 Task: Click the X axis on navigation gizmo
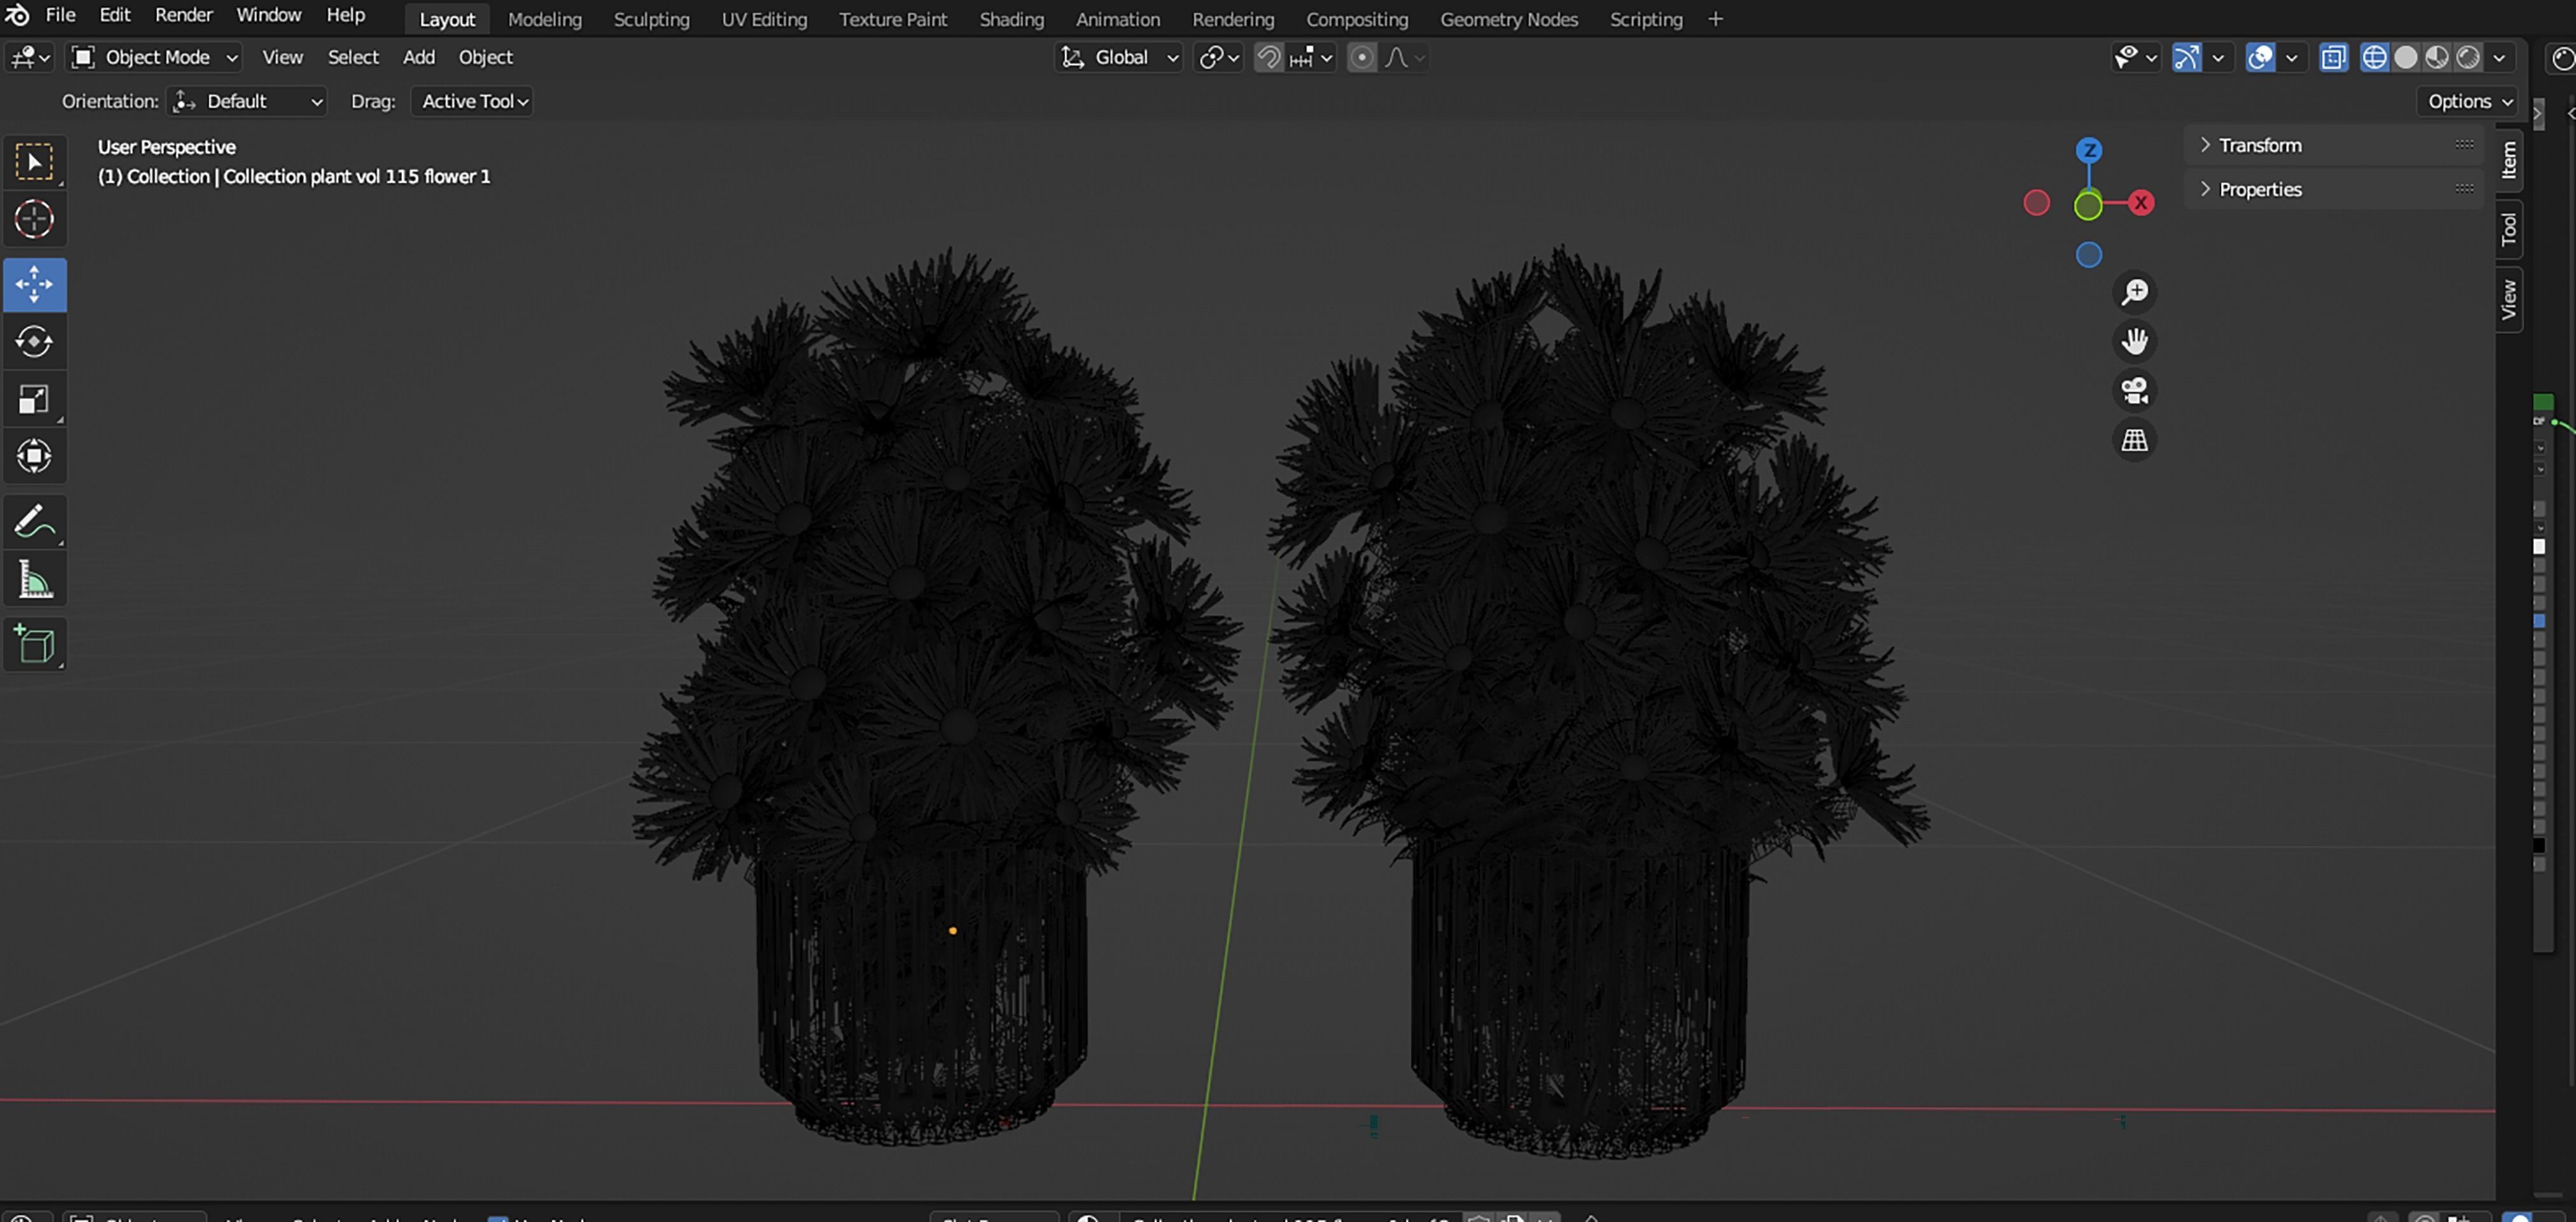point(2140,203)
